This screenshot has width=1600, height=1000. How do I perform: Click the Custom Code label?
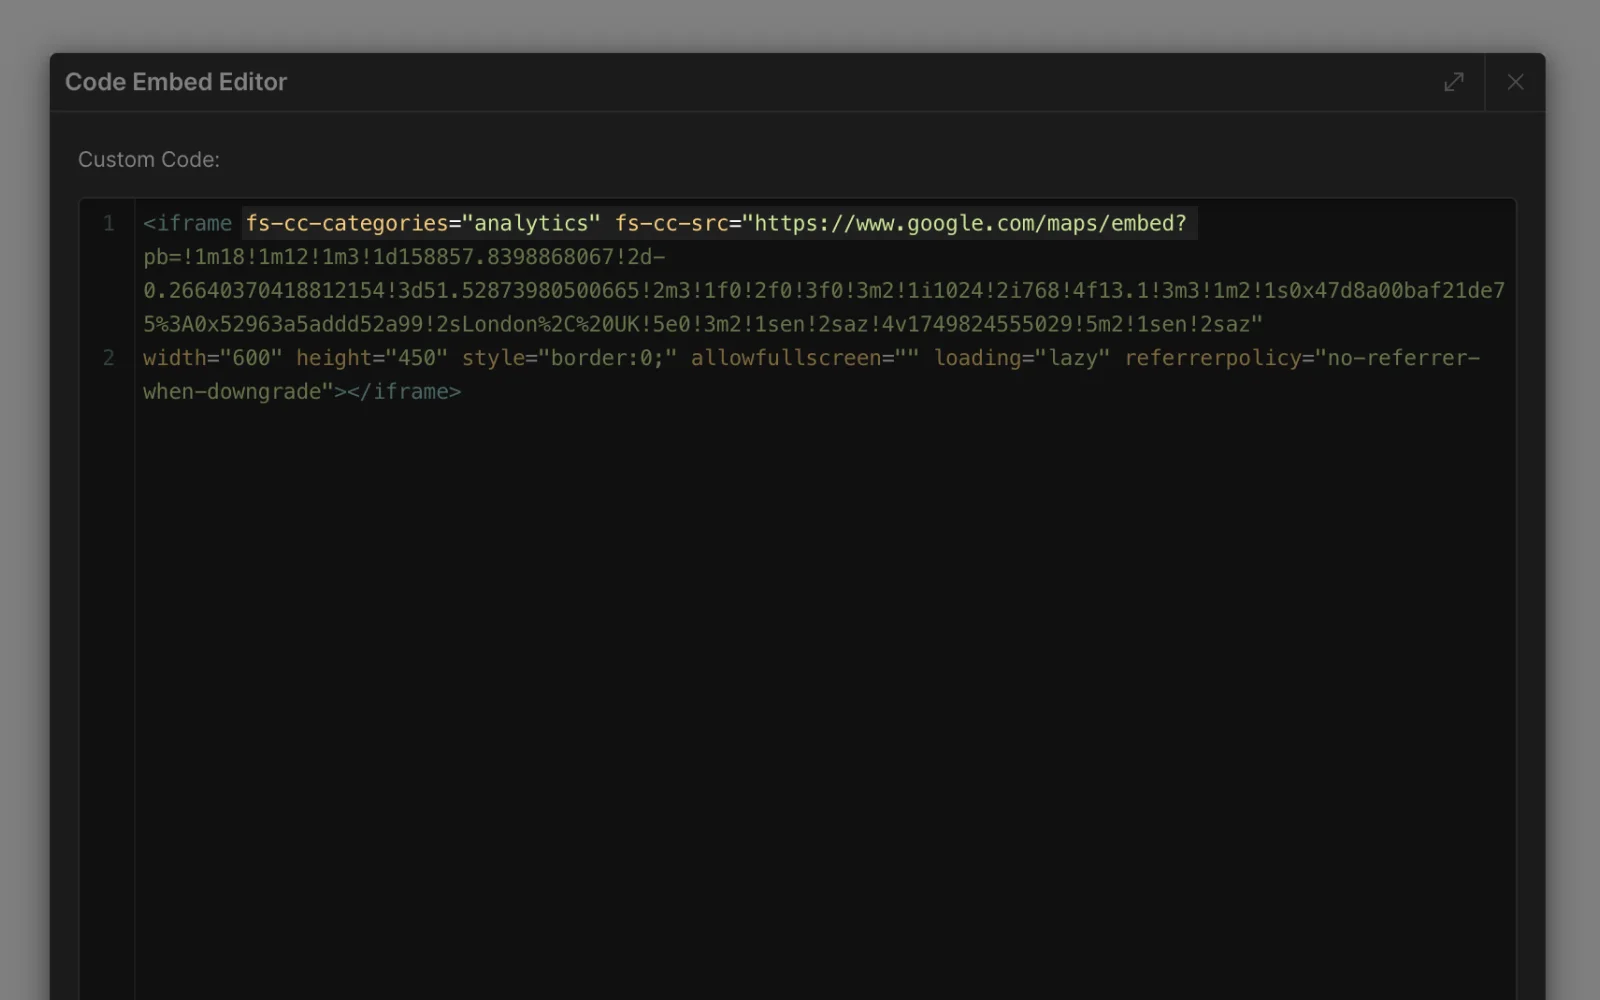(149, 160)
